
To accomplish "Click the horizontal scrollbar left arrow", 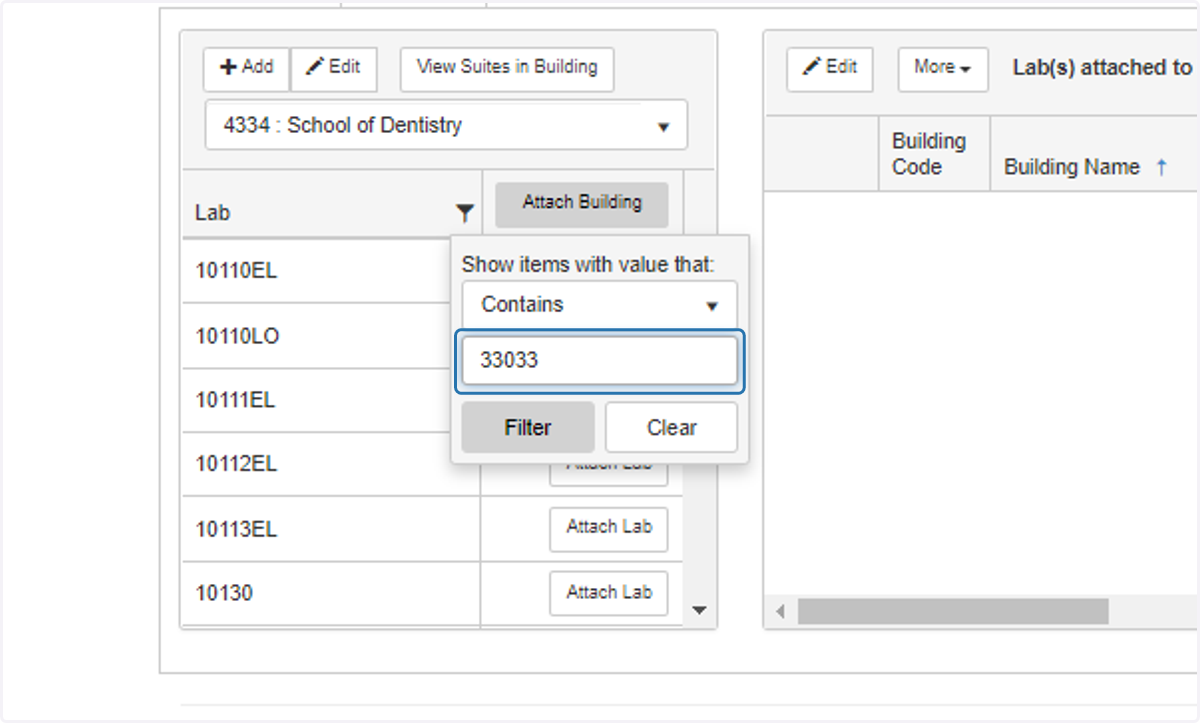I will 781,611.
